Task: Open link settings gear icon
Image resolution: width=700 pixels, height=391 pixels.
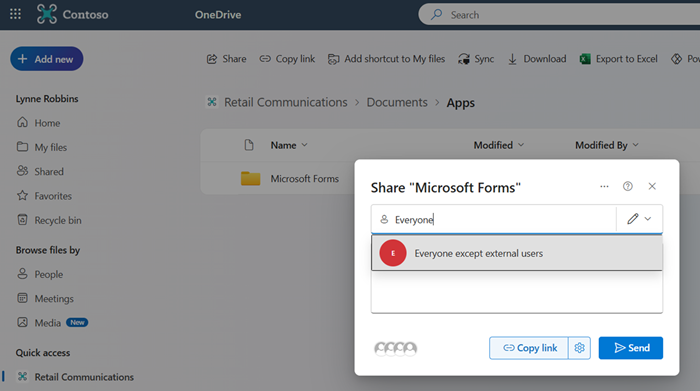Action: (579, 348)
